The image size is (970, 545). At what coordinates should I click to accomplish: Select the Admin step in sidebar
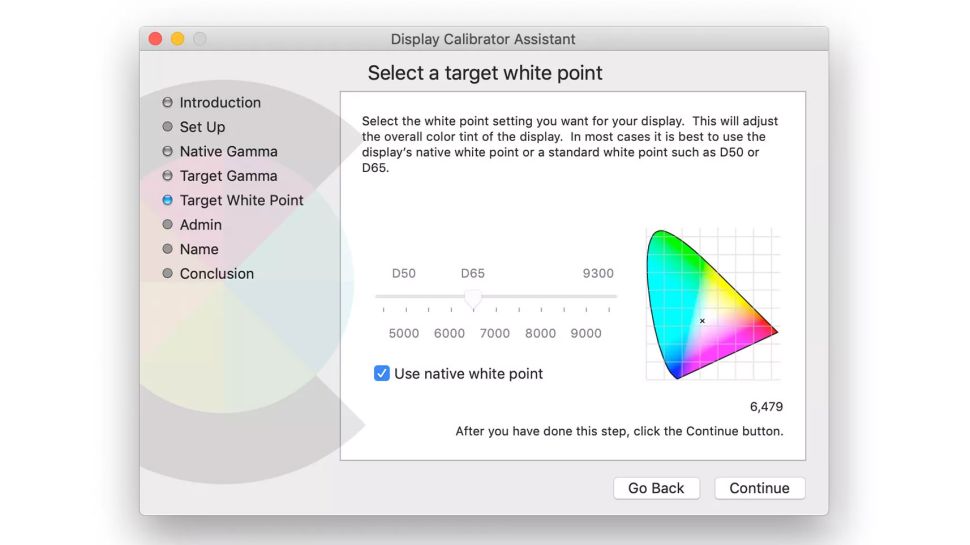(x=200, y=225)
